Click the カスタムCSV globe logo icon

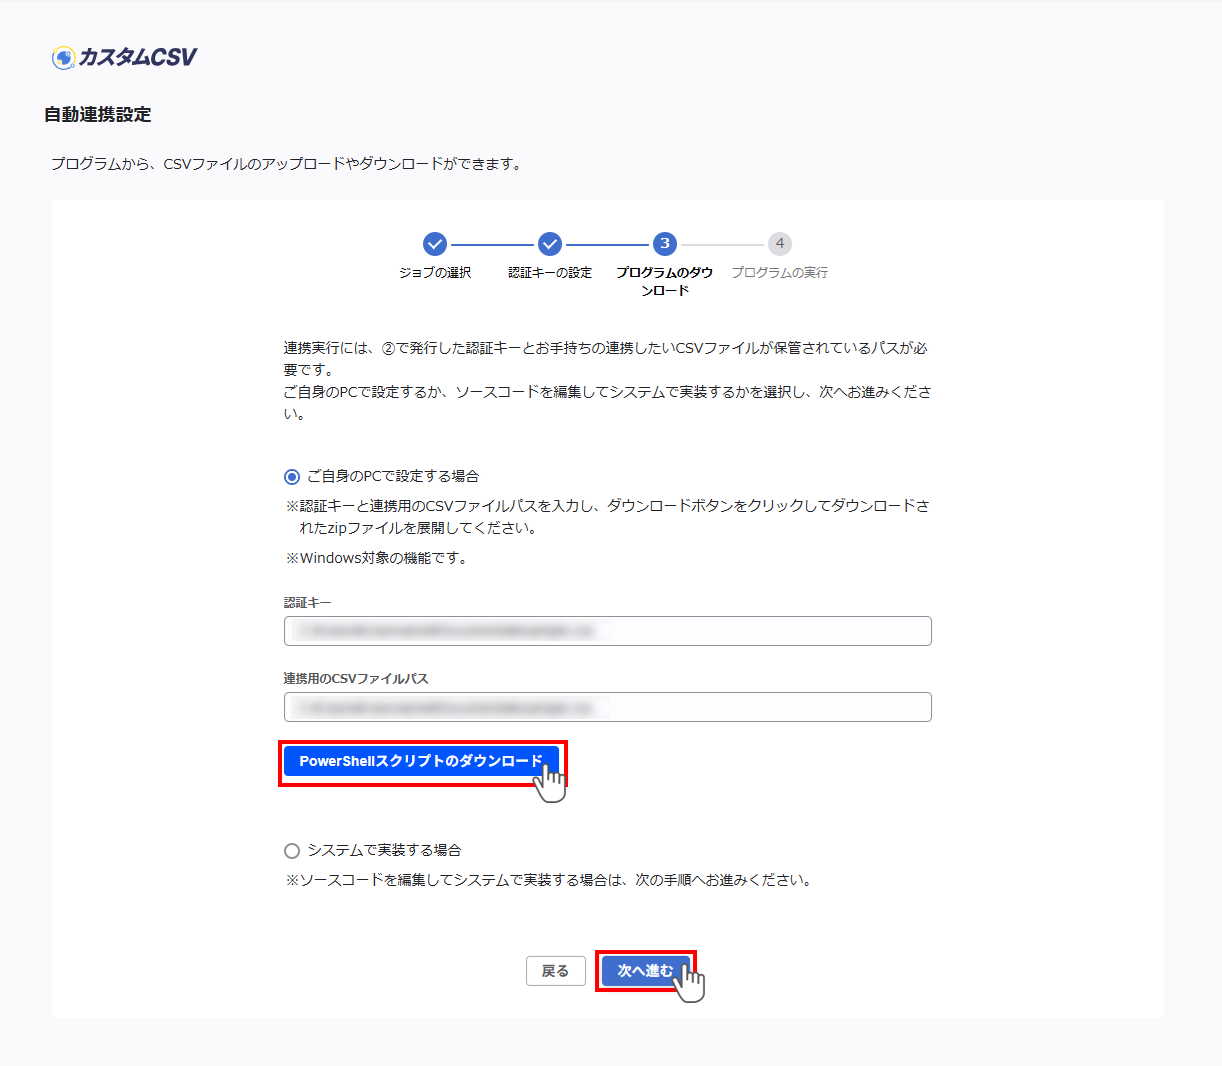click(x=63, y=57)
